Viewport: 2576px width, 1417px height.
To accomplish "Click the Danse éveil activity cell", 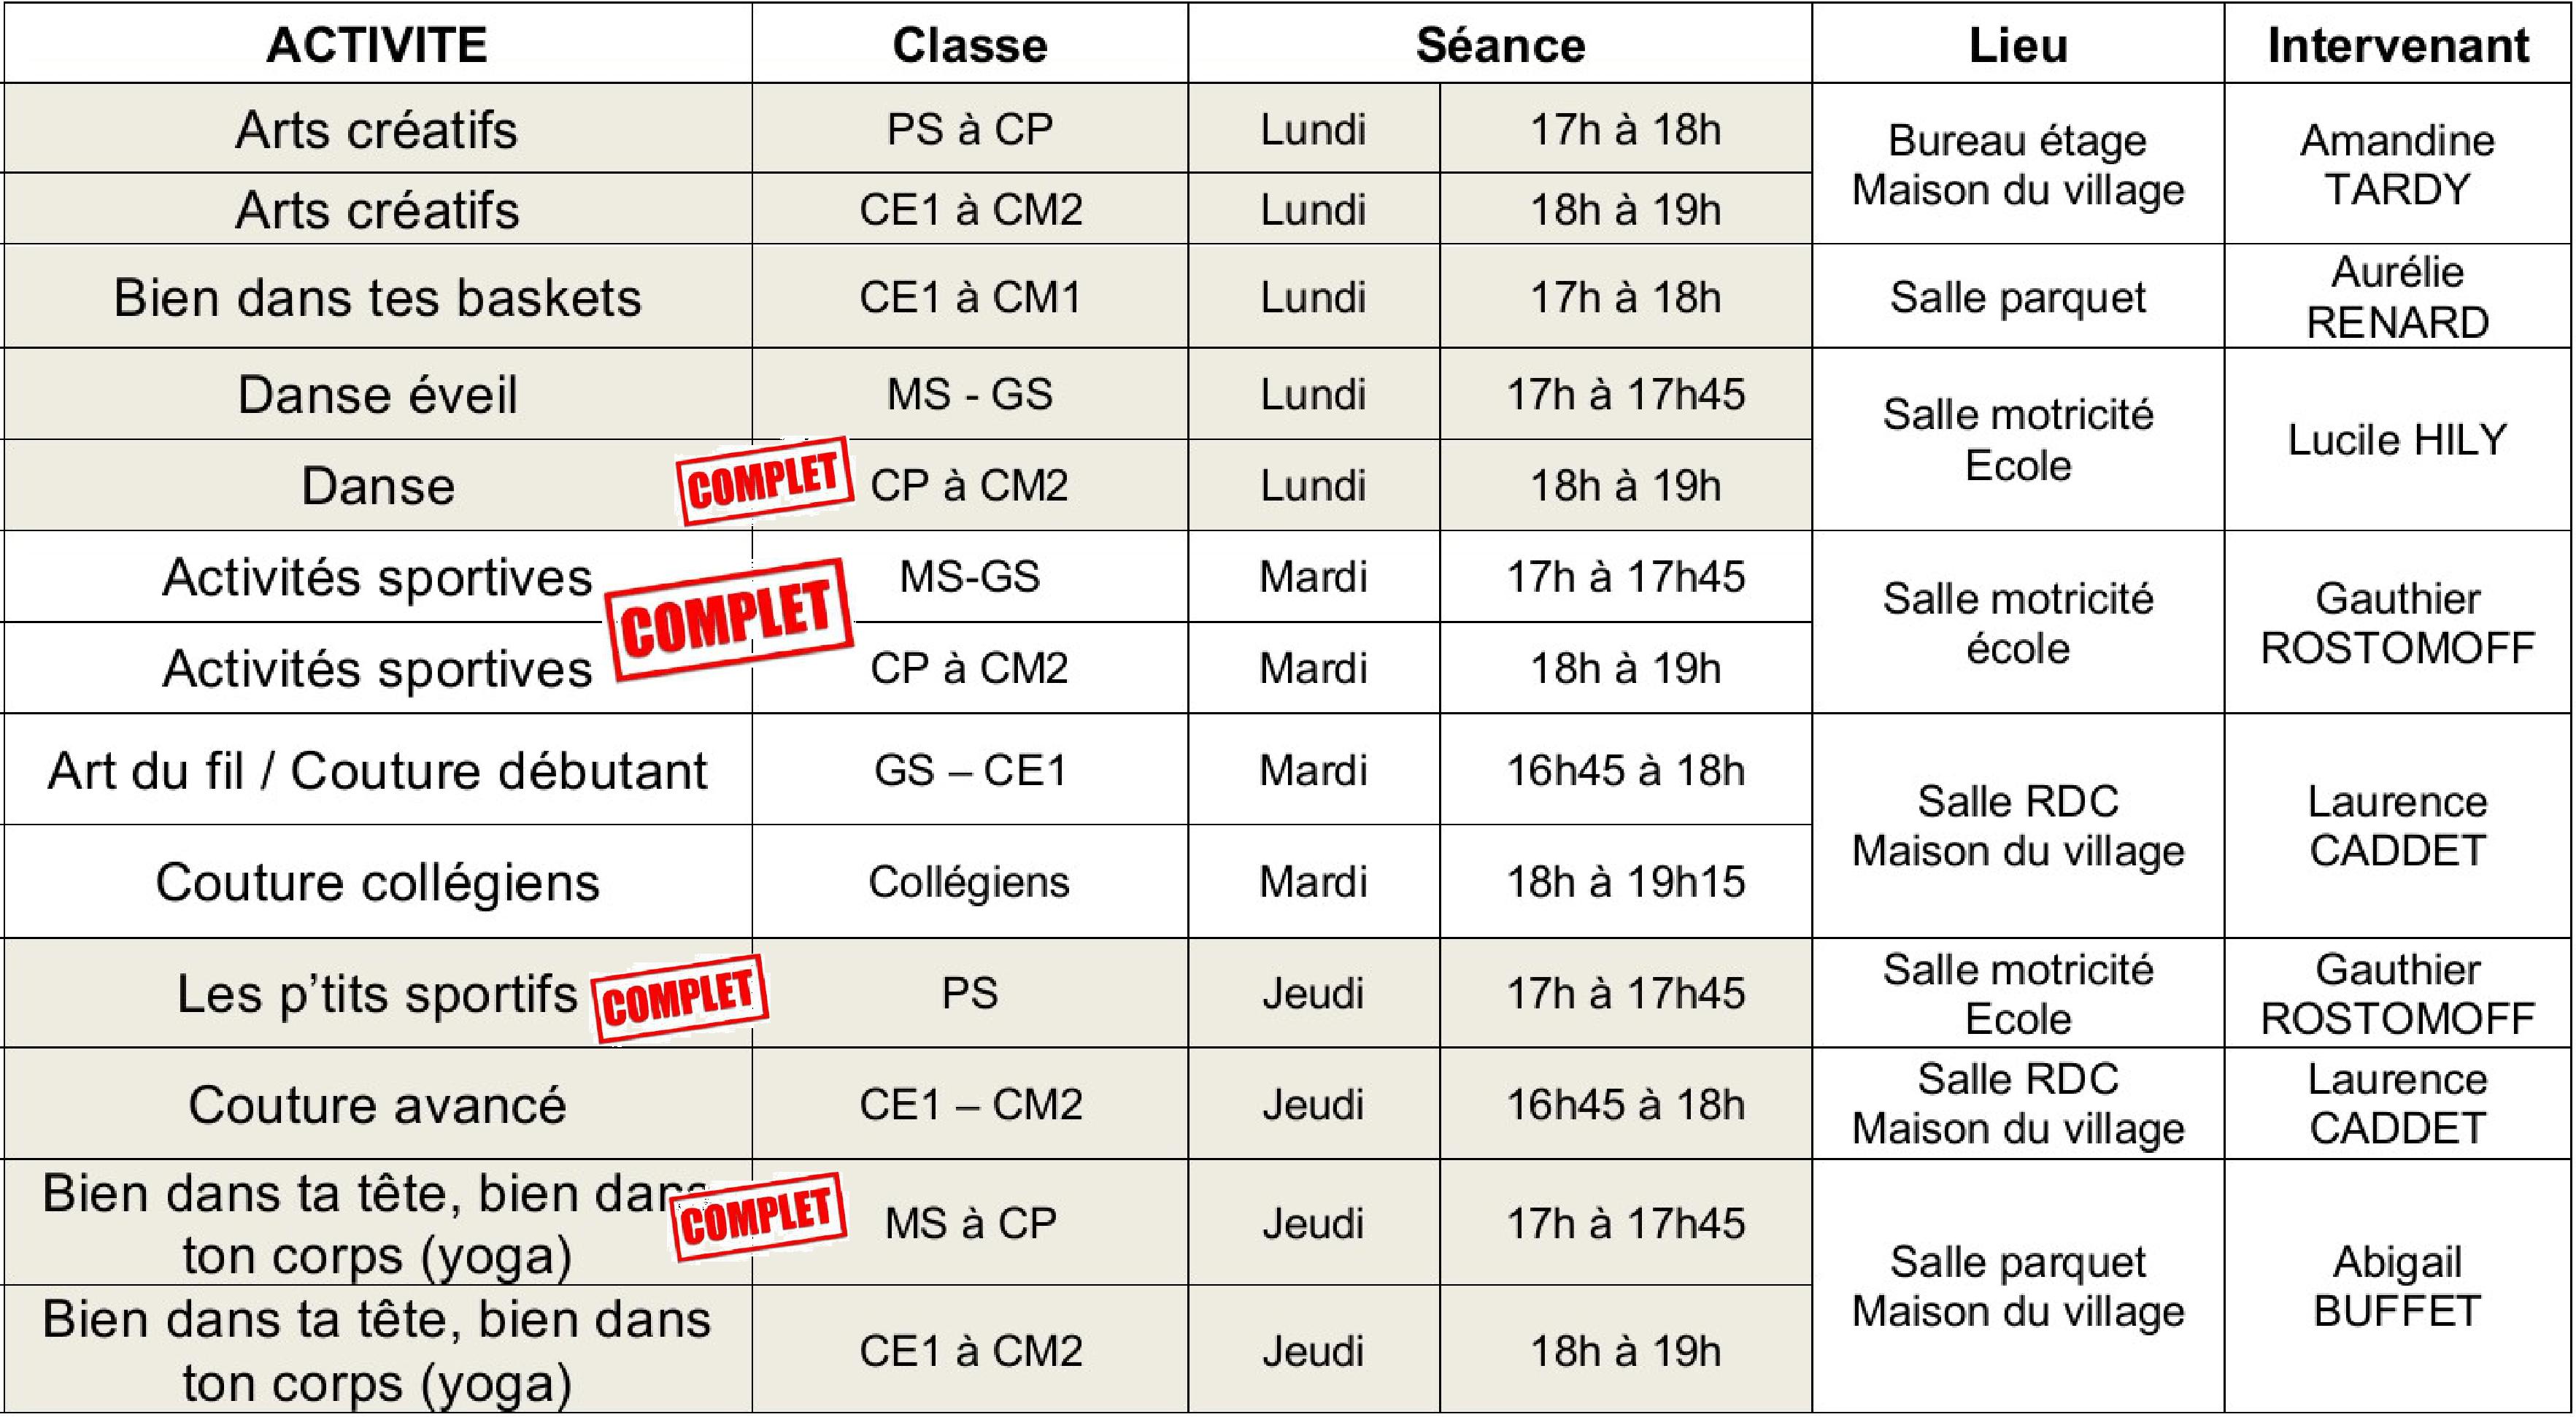I will pyautogui.click(x=377, y=394).
